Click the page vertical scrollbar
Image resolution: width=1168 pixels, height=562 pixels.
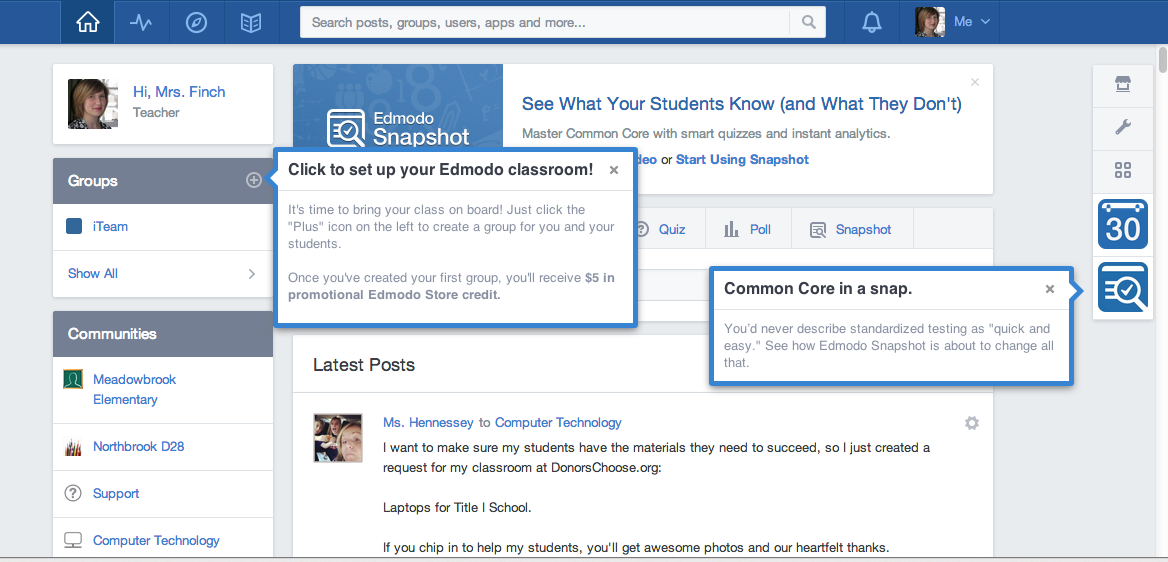tap(1163, 60)
